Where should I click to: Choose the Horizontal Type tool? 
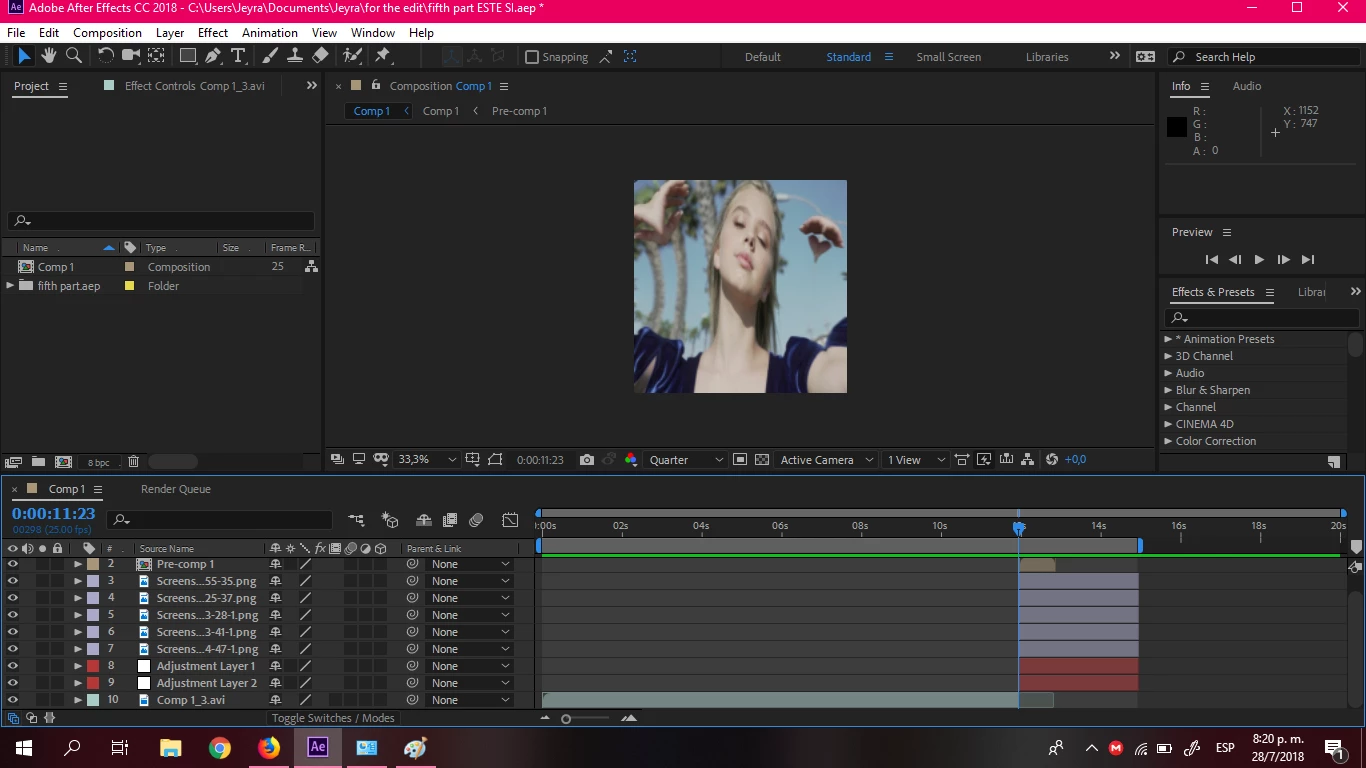tap(238, 56)
